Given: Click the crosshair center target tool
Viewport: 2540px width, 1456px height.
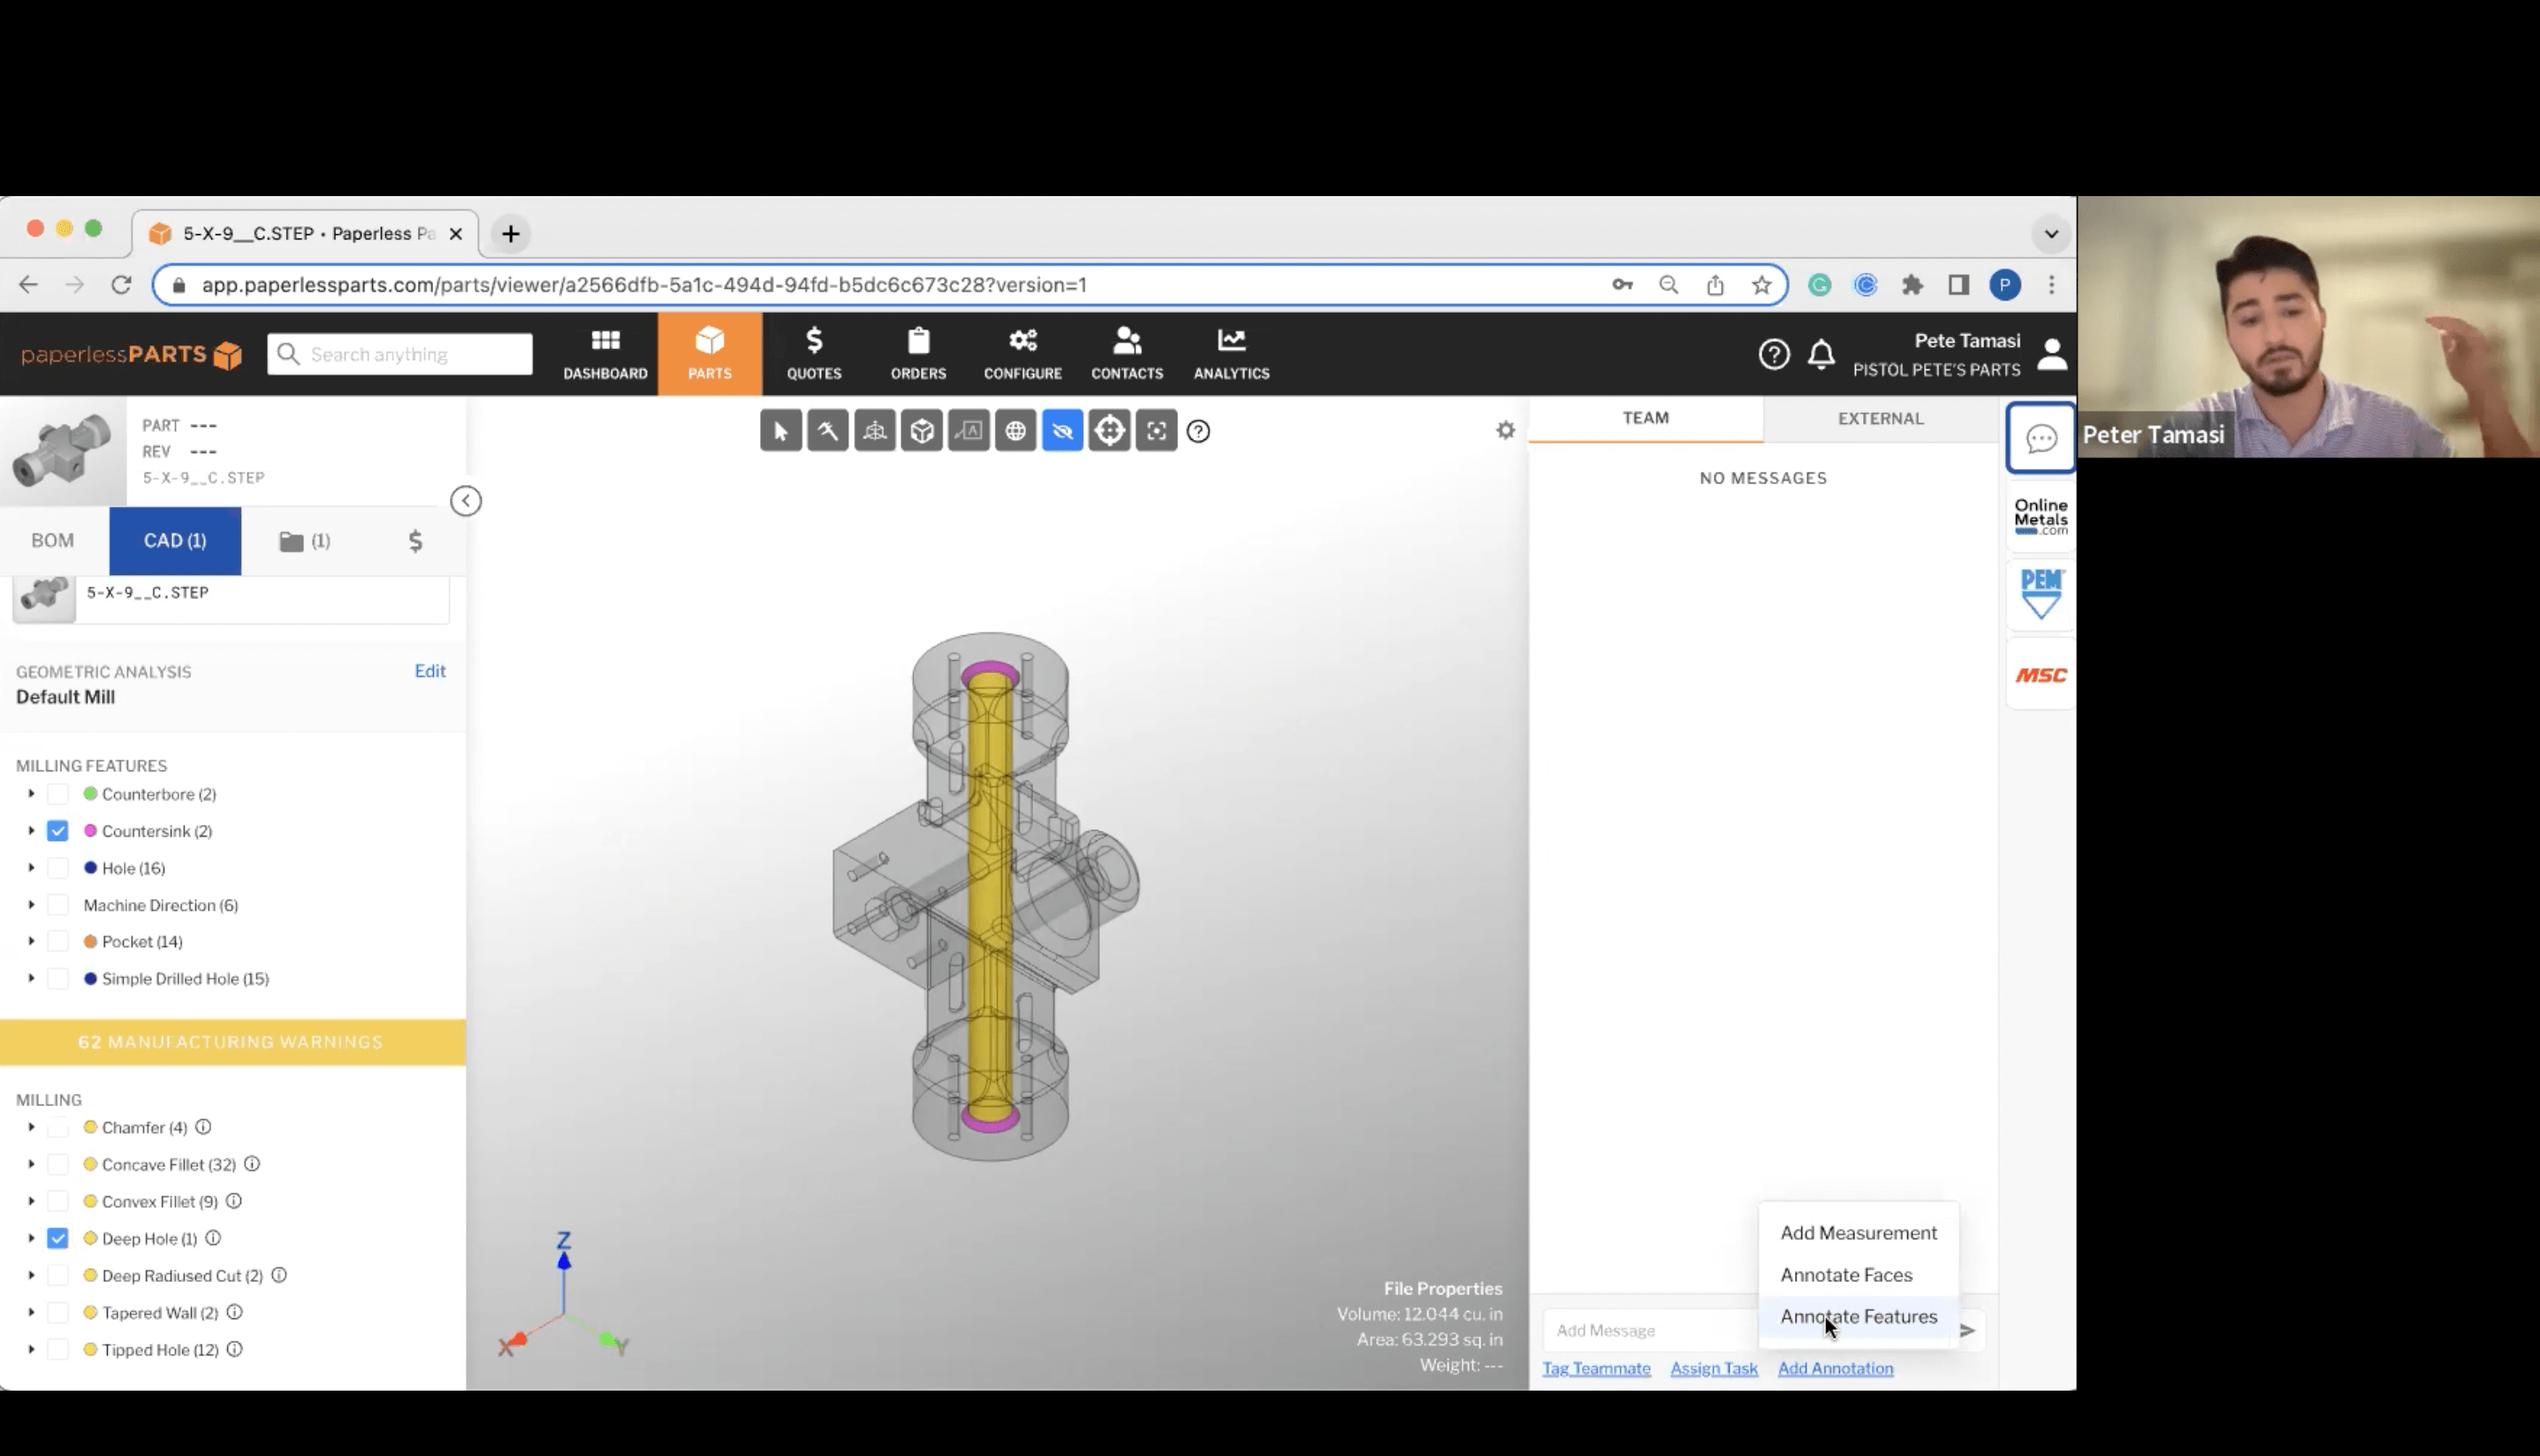Looking at the screenshot, I should coord(1110,431).
